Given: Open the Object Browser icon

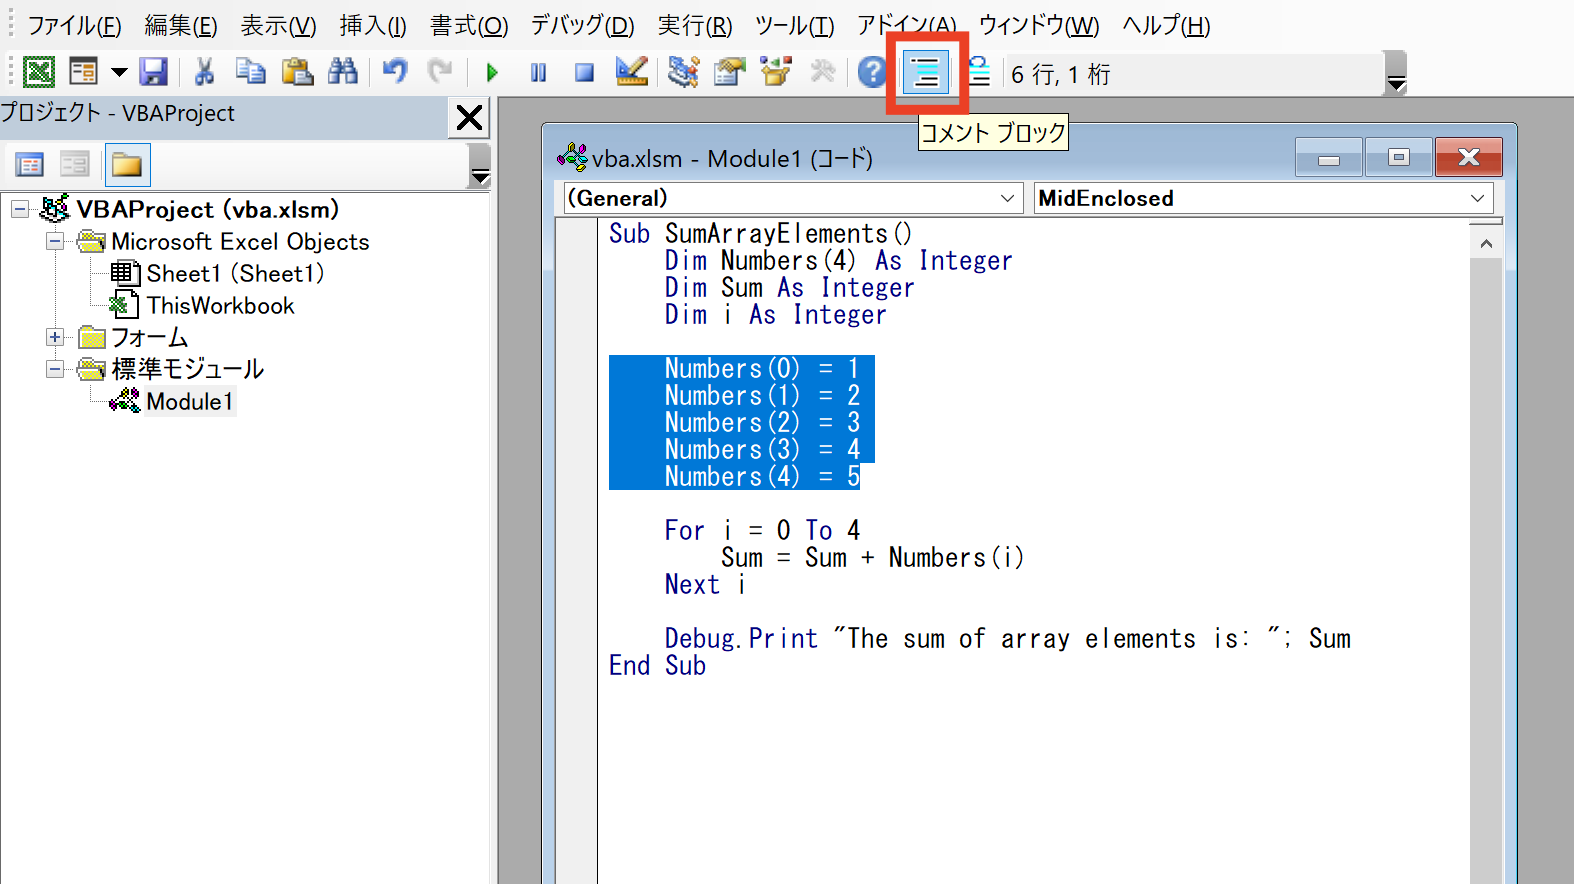Looking at the screenshot, I should [x=776, y=72].
